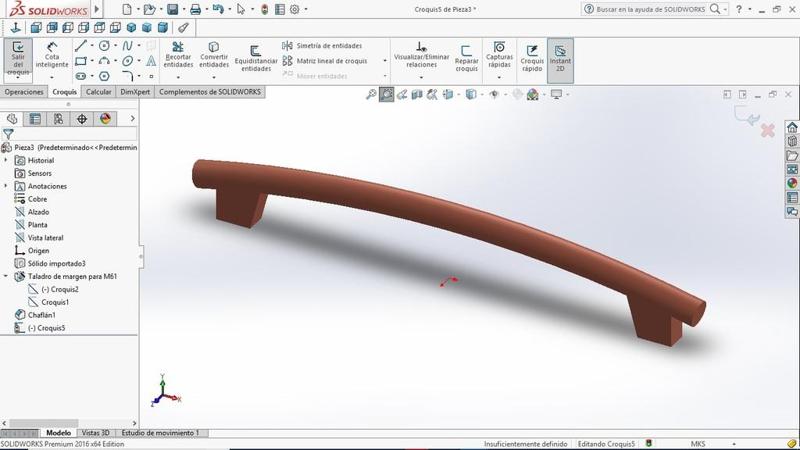Select the Slot sketch tool
This screenshot has width=800, height=450.
81,77
